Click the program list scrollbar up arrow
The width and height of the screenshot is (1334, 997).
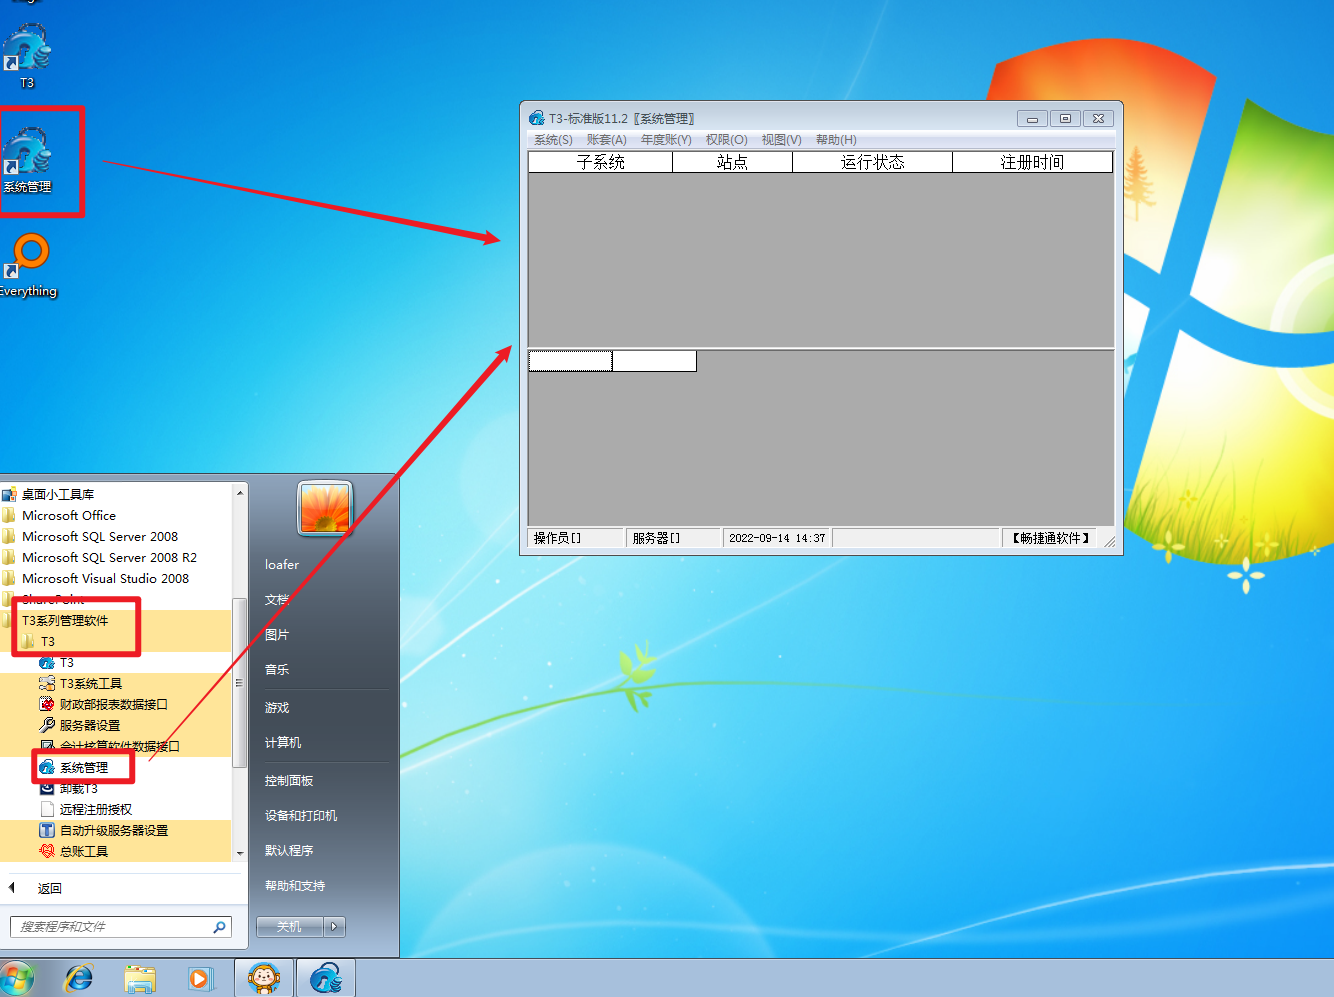[240, 493]
